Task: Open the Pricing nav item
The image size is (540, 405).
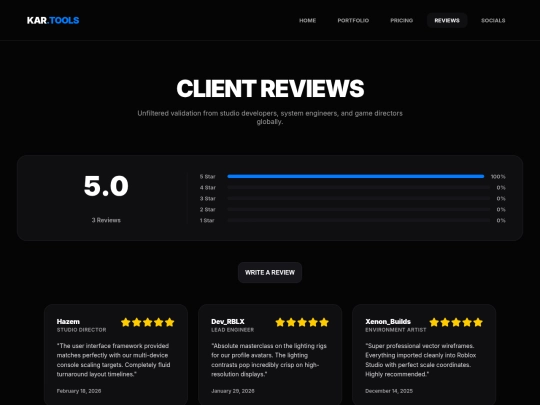Action: [402, 20]
